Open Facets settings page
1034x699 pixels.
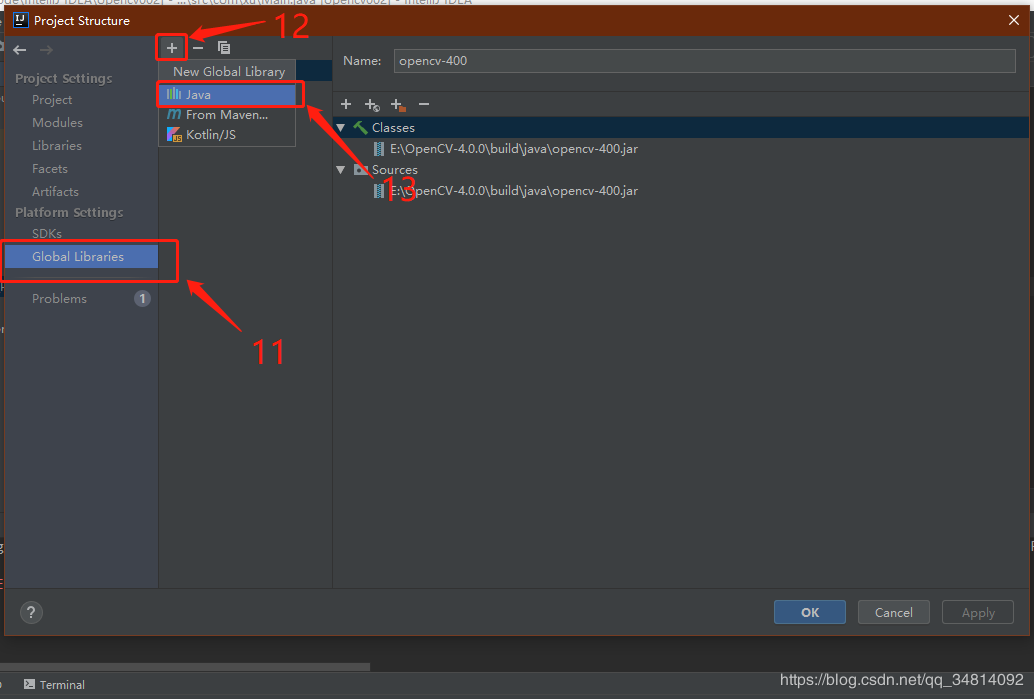pos(49,169)
